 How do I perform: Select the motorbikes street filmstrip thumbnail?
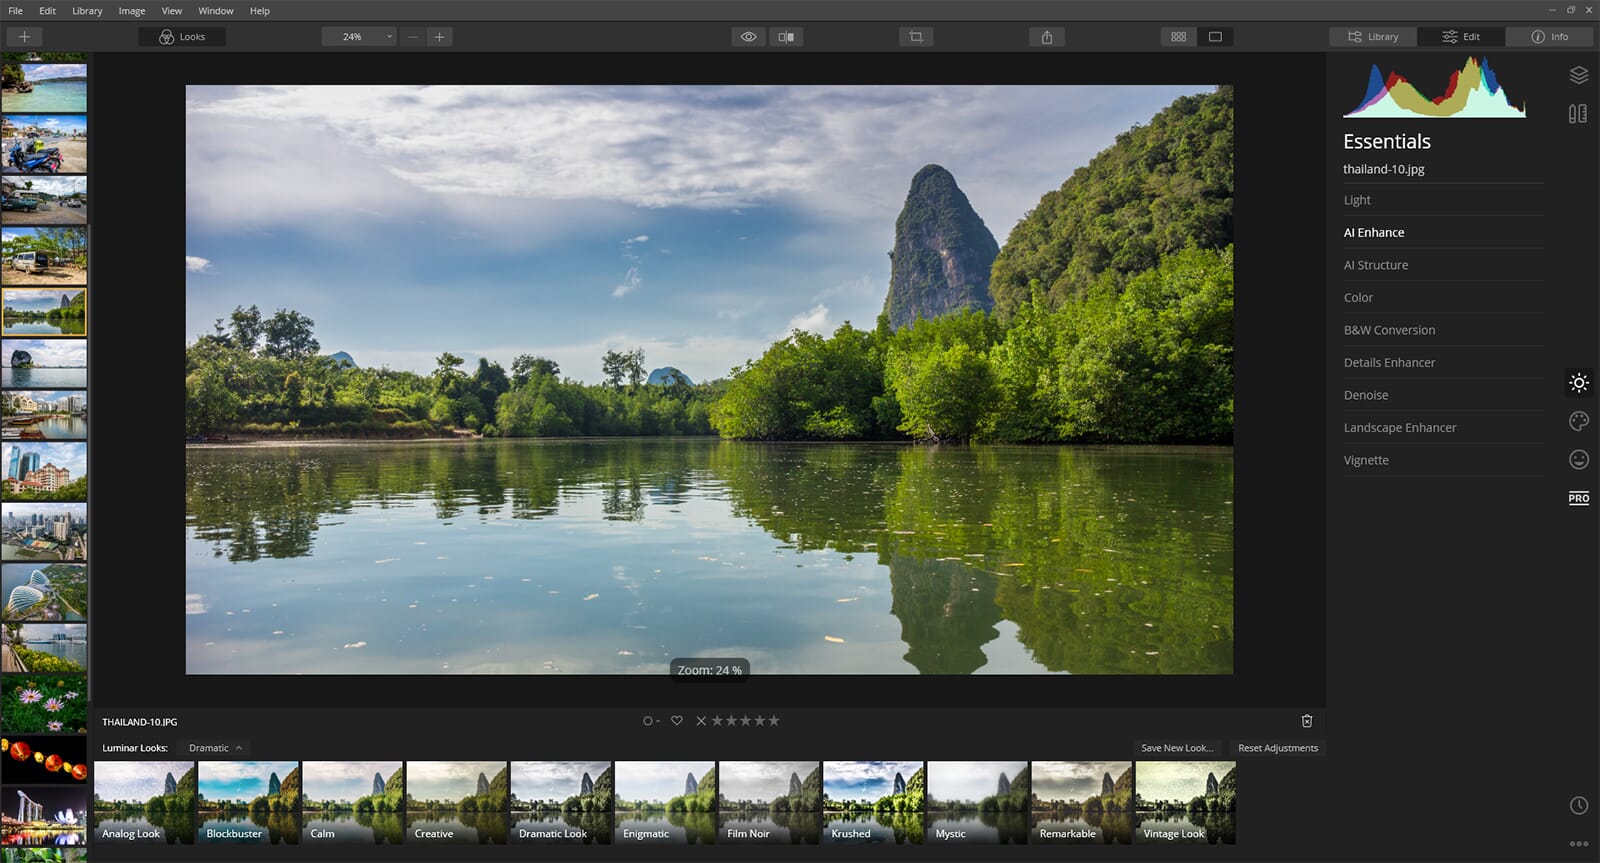(44, 144)
